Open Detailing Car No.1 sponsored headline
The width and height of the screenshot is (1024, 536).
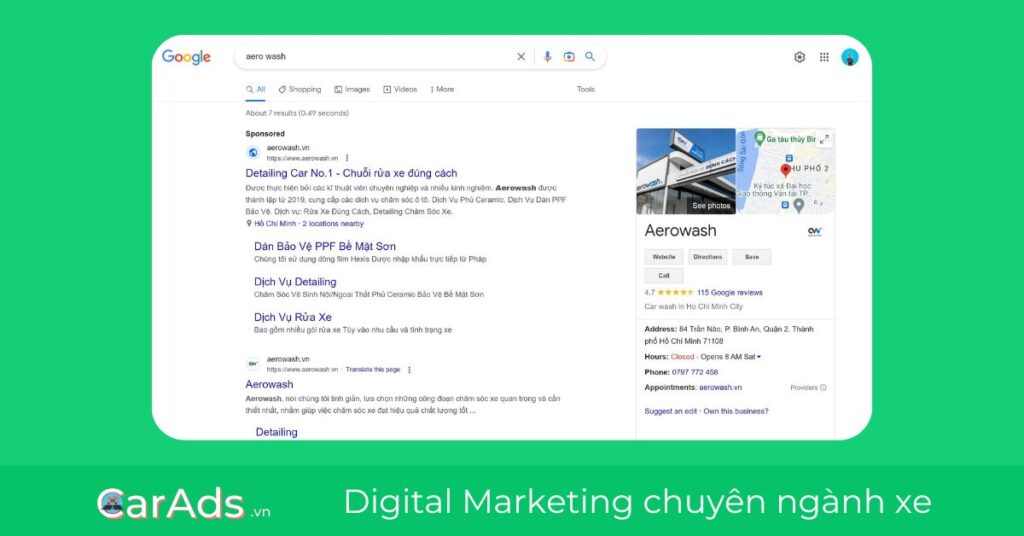tap(351, 173)
